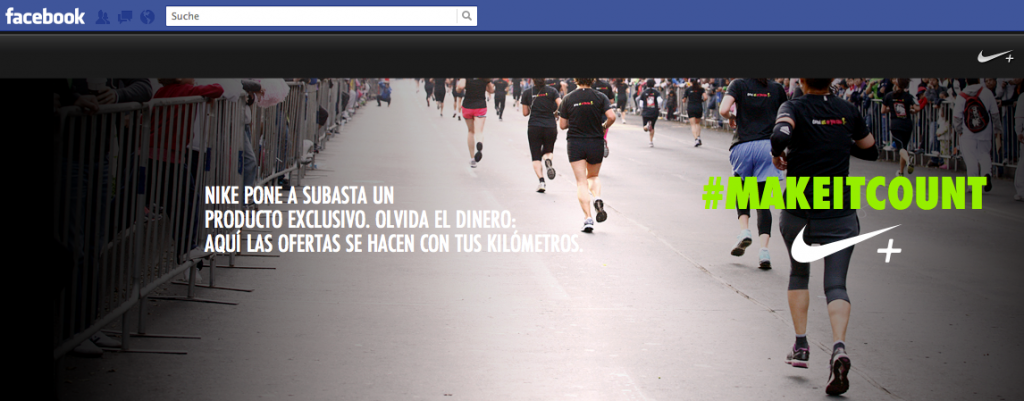Click the large white Nike+ swoosh logo

pos(846,245)
